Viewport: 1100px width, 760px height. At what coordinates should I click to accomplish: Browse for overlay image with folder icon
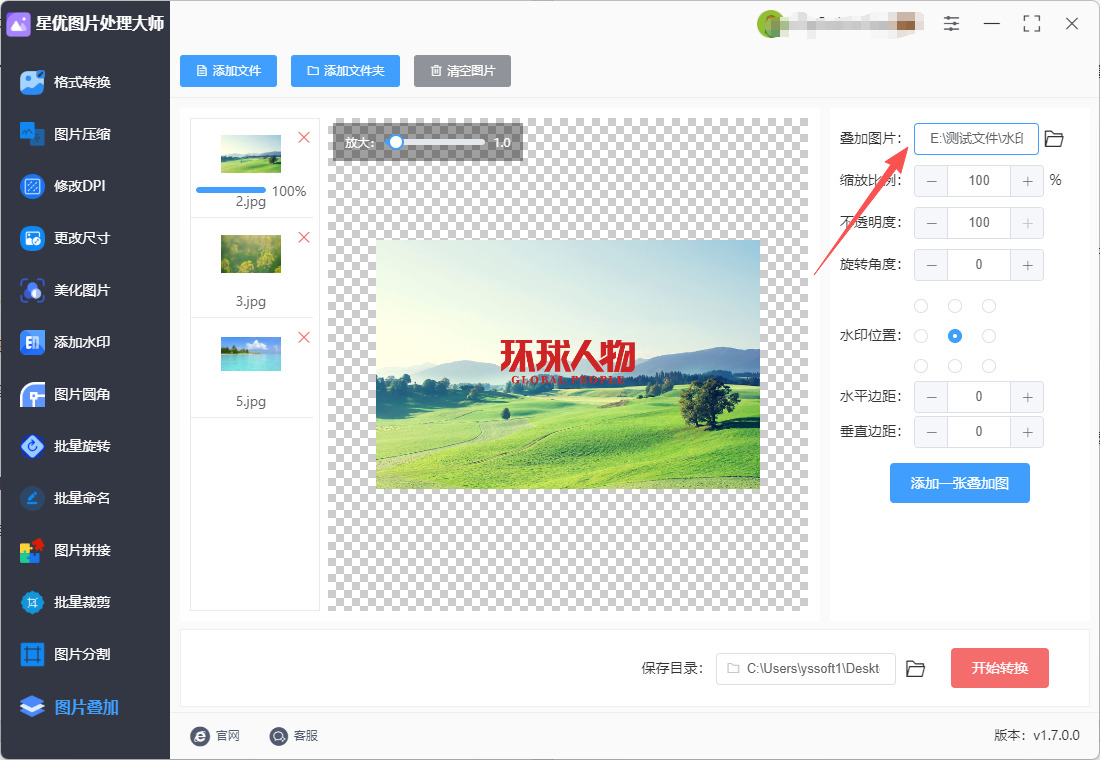coord(1054,139)
